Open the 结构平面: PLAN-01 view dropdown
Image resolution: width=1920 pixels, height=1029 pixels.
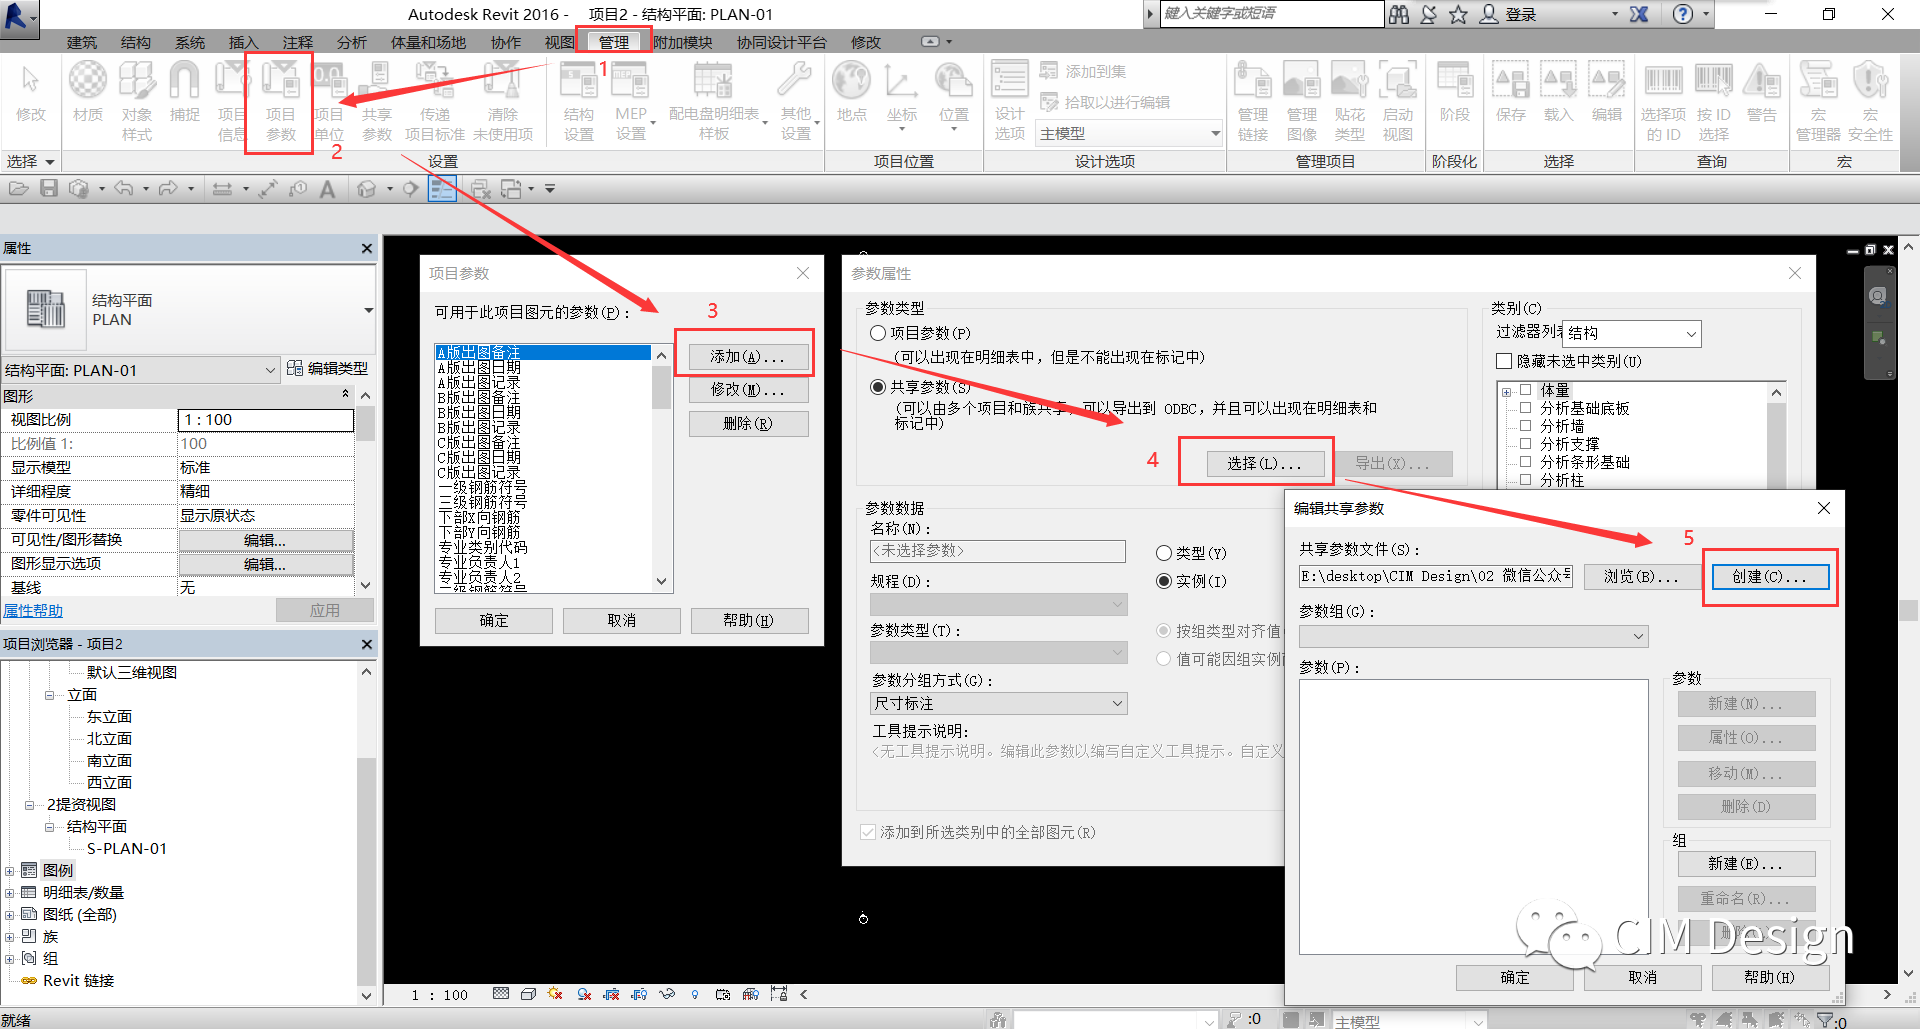point(140,370)
